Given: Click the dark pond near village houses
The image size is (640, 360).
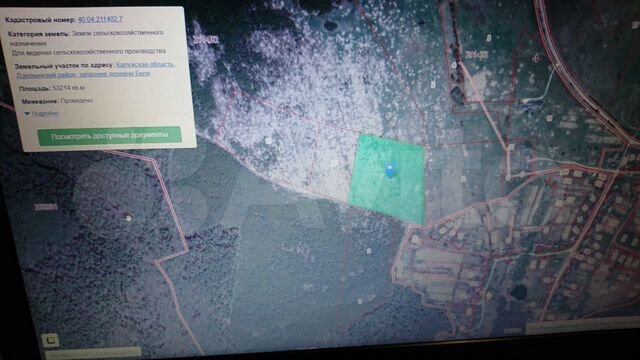Looking at the screenshot, I should (x=519, y=291).
